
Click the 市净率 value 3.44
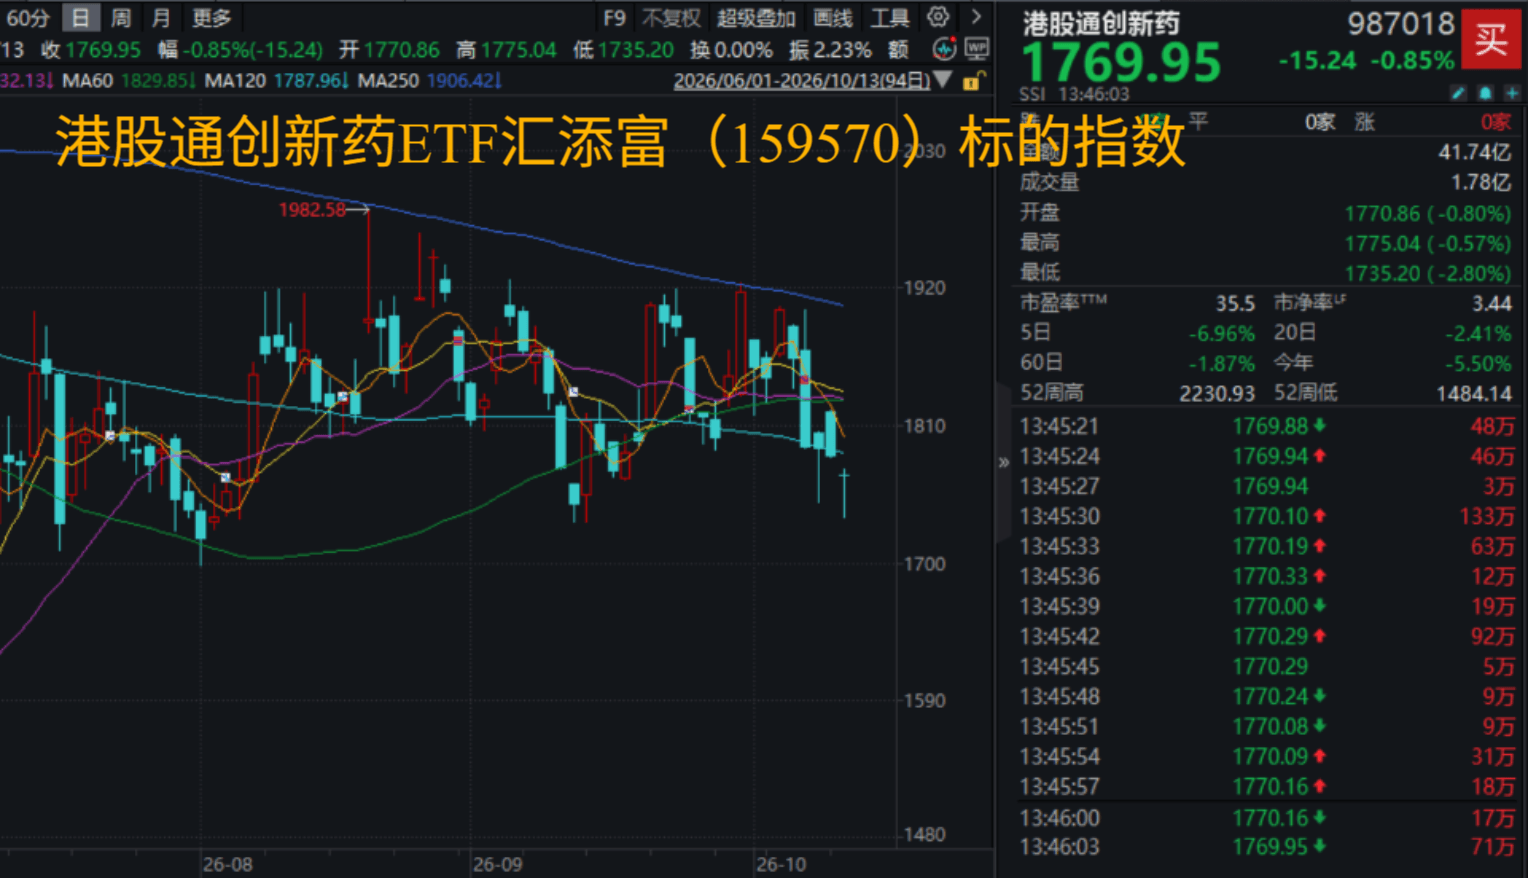pyautogui.click(x=1492, y=303)
